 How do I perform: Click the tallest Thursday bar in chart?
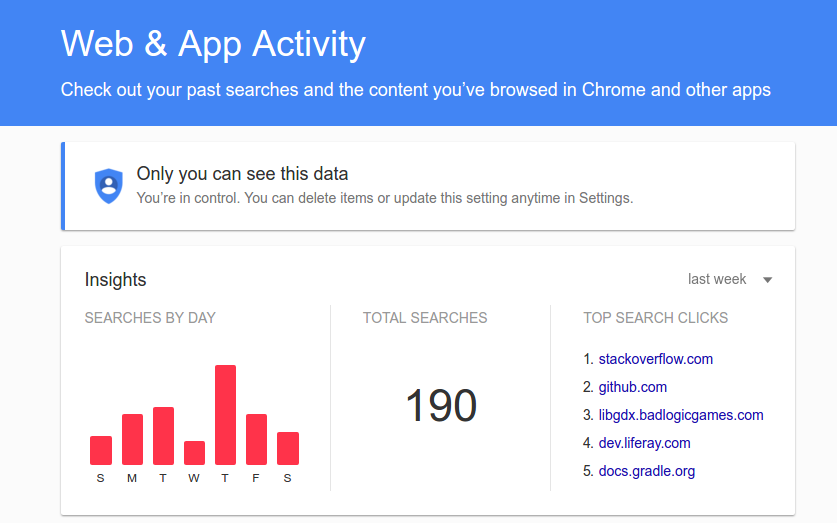[x=225, y=415]
